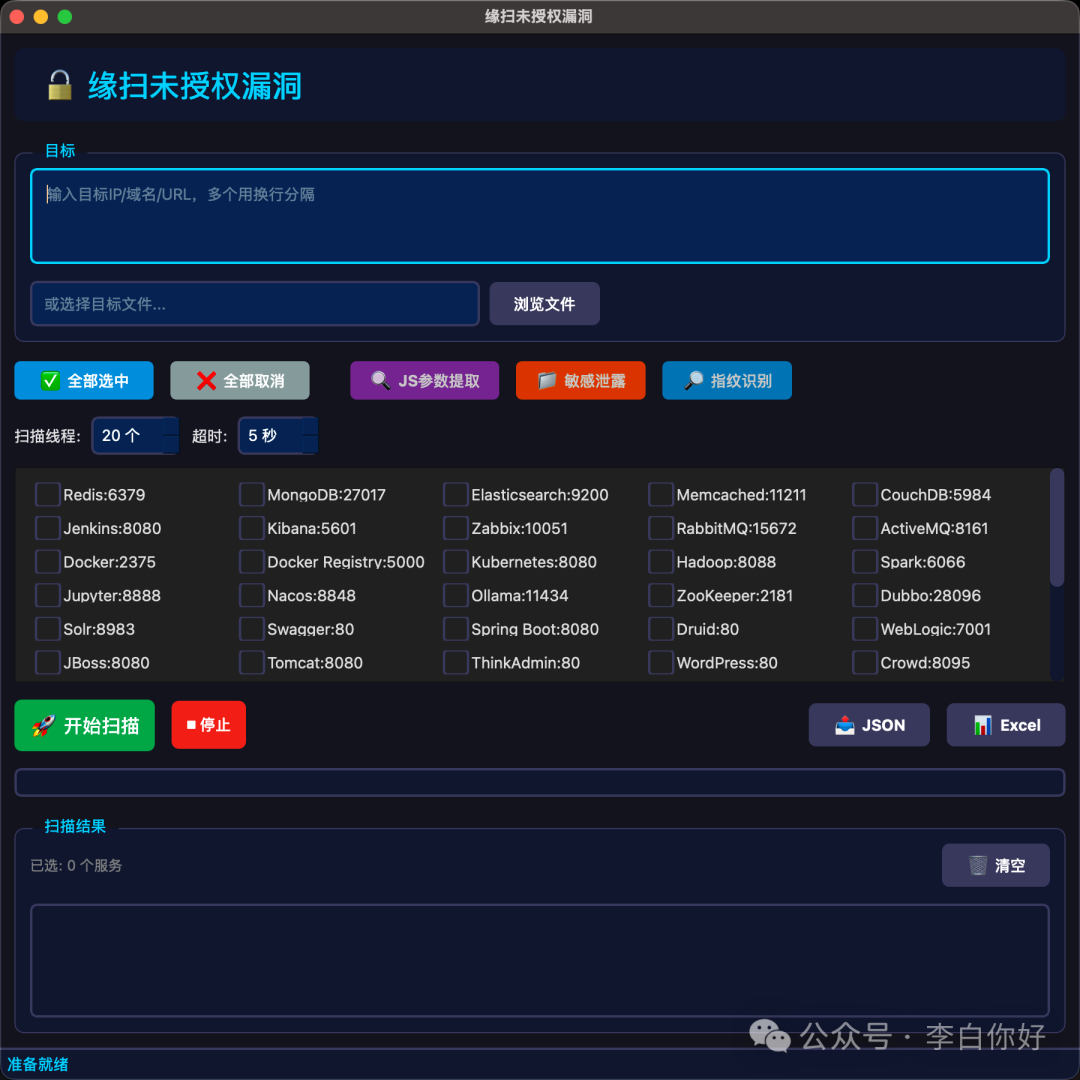
Task: Tick the Spring Boot:8080 checkbox
Action: point(455,629)
